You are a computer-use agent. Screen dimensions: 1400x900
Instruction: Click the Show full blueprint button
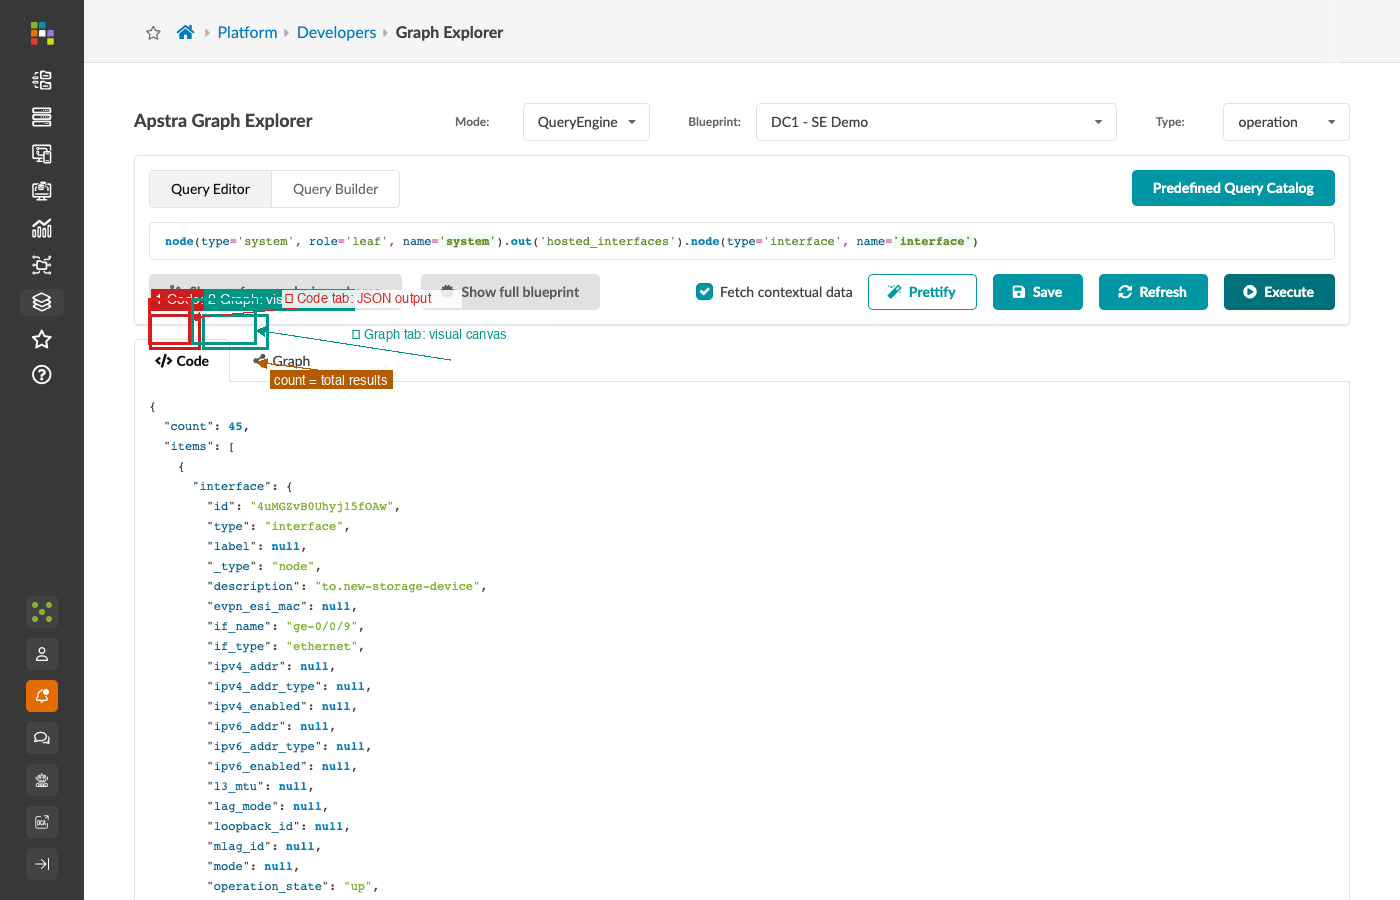[510, 292]
